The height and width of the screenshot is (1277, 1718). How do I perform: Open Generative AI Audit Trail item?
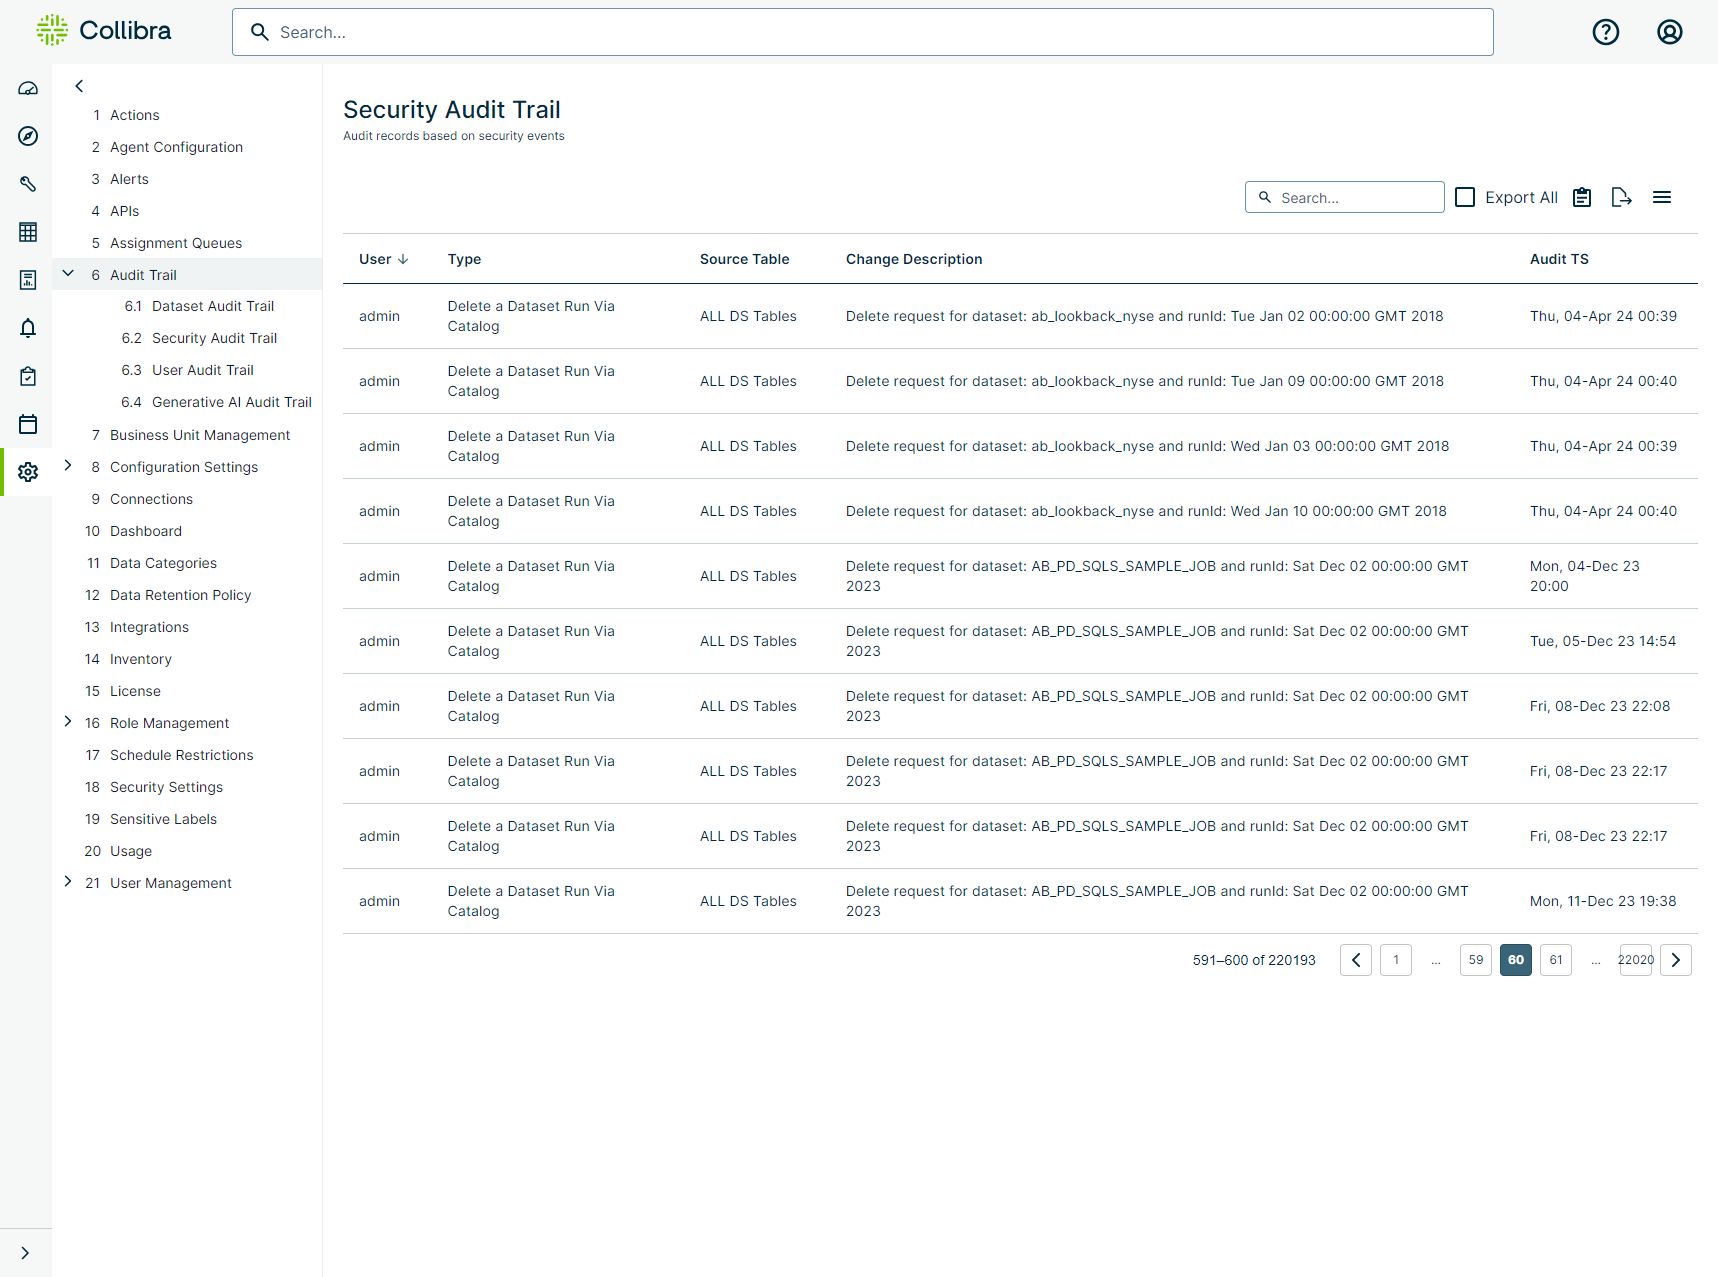[232, 402]
